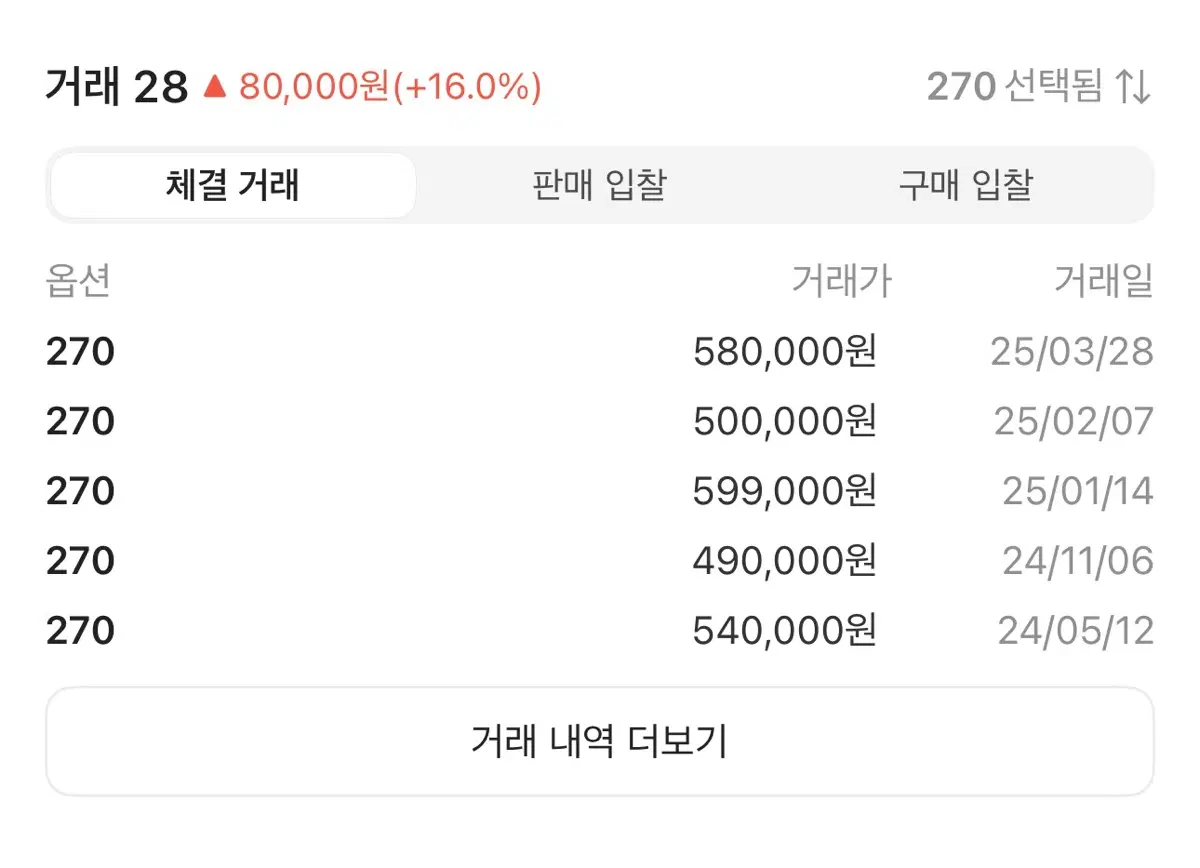This screenshot has width=1200, height=868.
Task: Click the 거래 28 heading
Action: click(117, 88)
